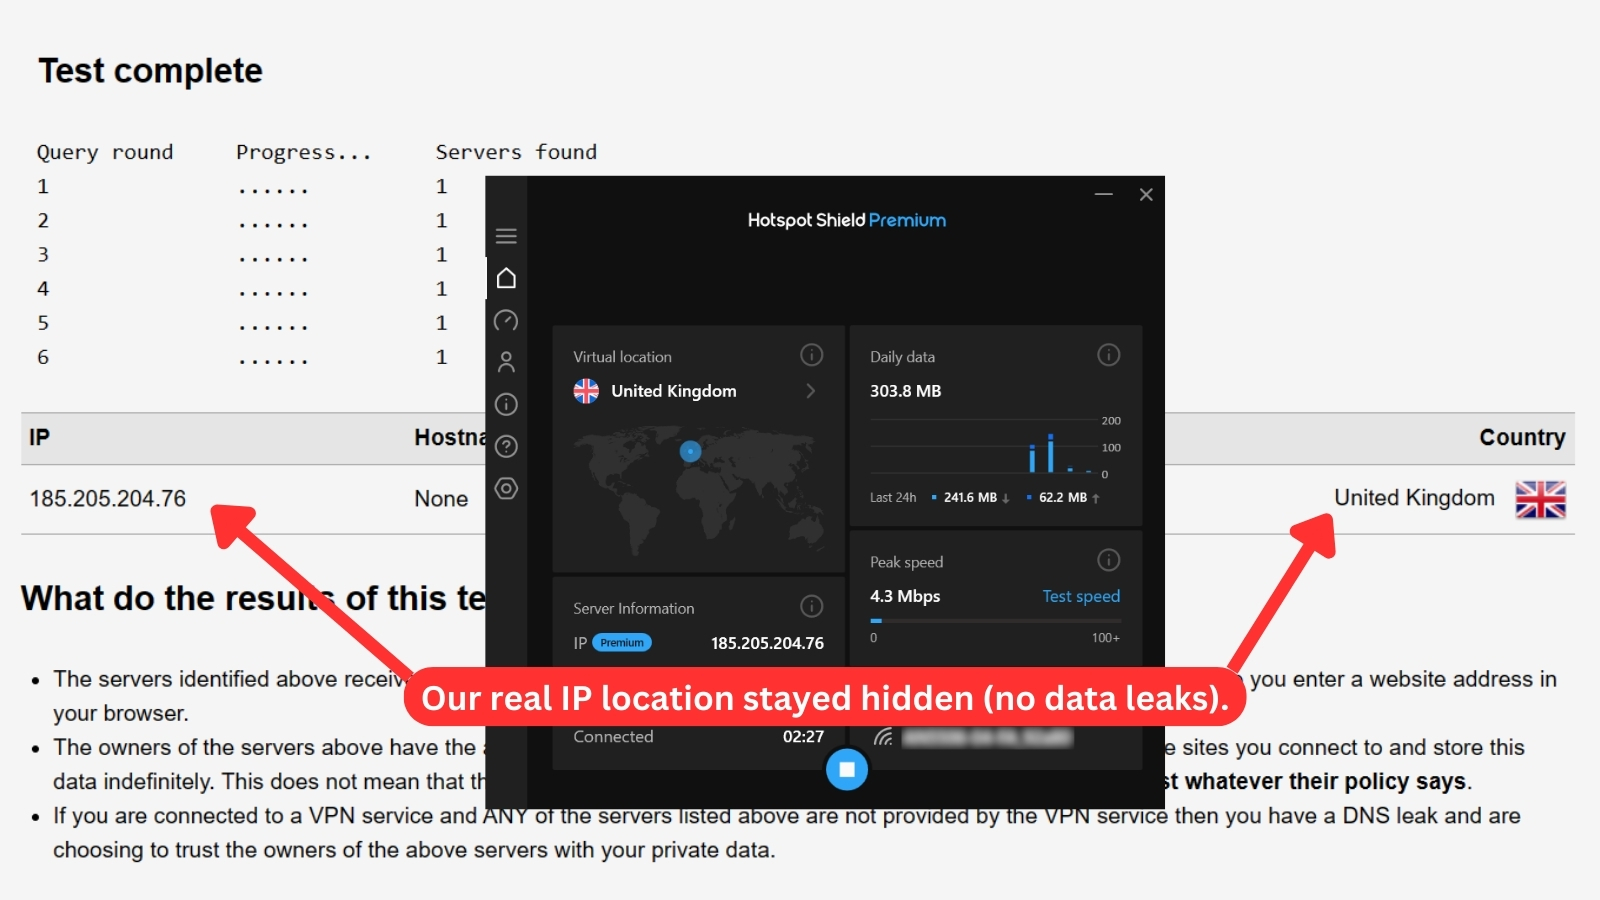
Task: Click the Hotspot Shield Premium title
Action: pyautogui.click(x=846, y=220)
